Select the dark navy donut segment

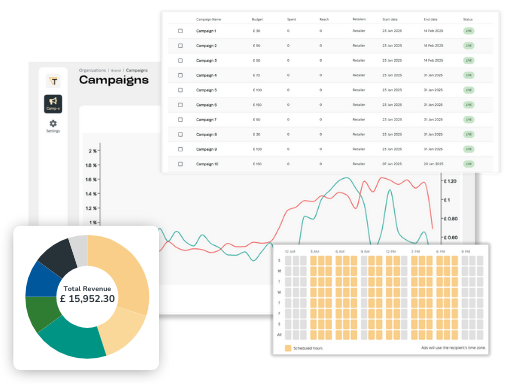(59, 256)
